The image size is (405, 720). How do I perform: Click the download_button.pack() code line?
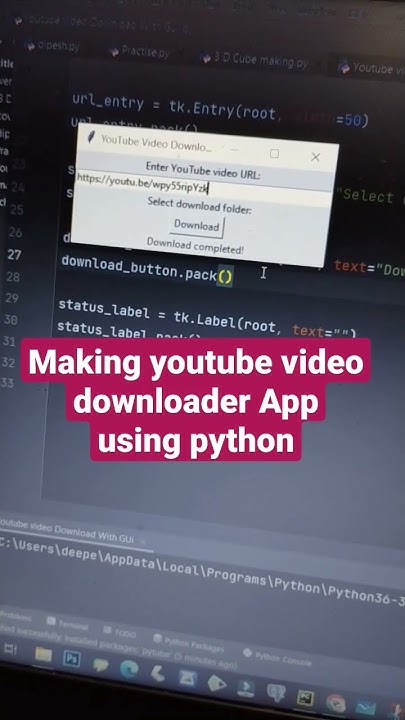147,269
